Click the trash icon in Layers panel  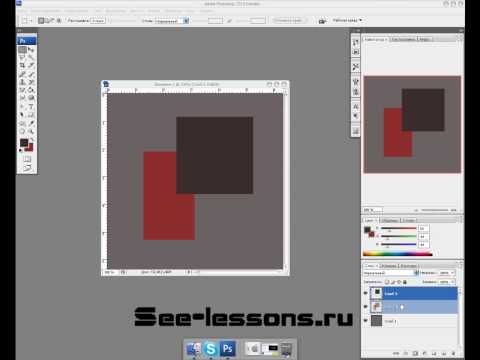453,353
